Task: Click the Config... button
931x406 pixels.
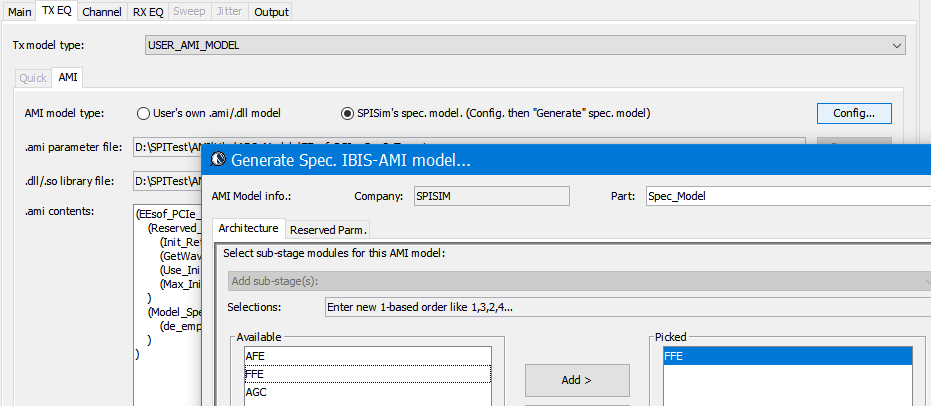Action: (x=854, y=113)
